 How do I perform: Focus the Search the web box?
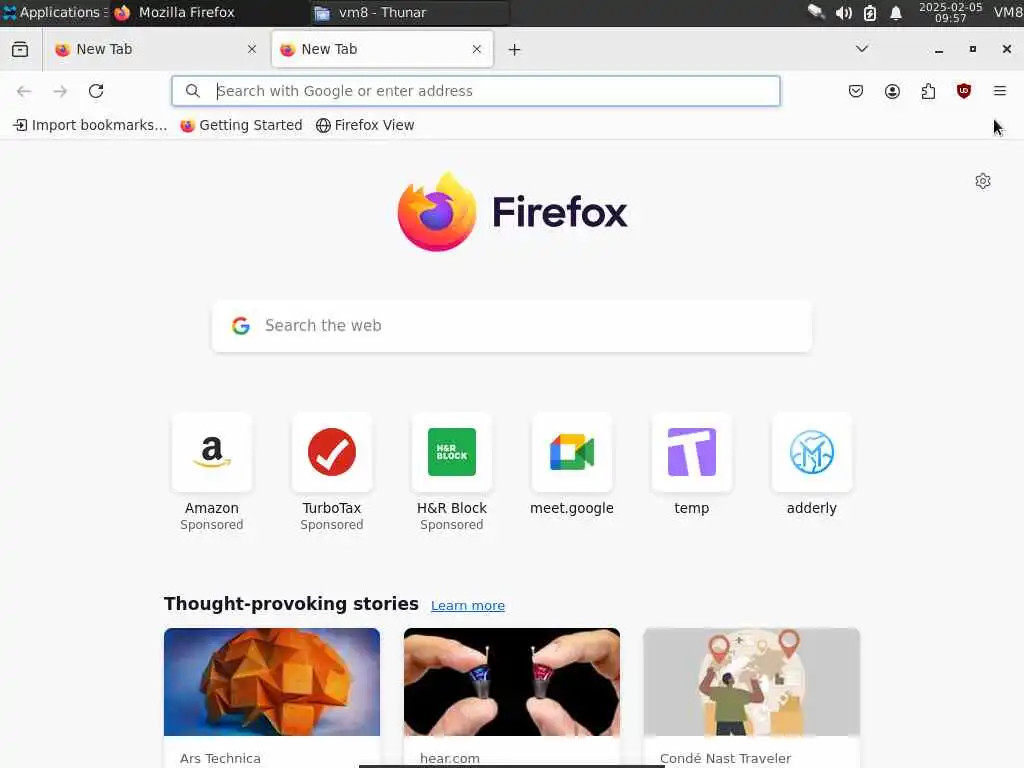coord(512,326)
